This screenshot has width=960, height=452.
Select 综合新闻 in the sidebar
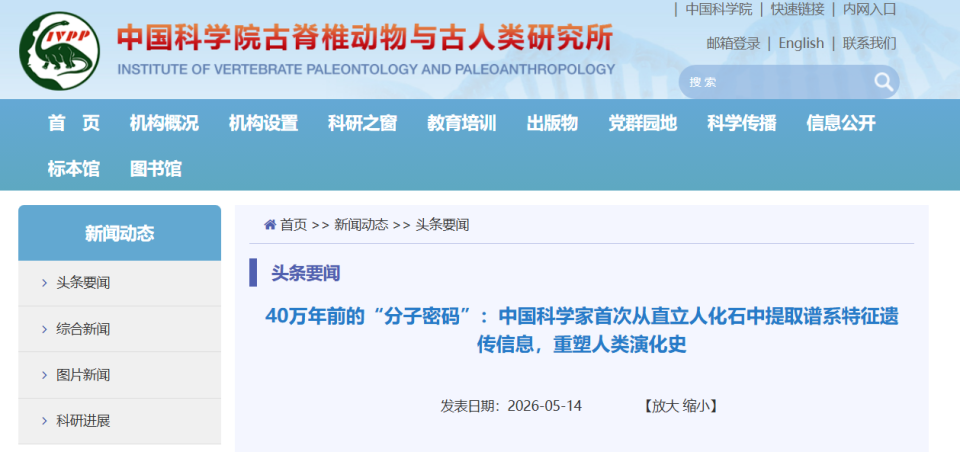[83, 329]
